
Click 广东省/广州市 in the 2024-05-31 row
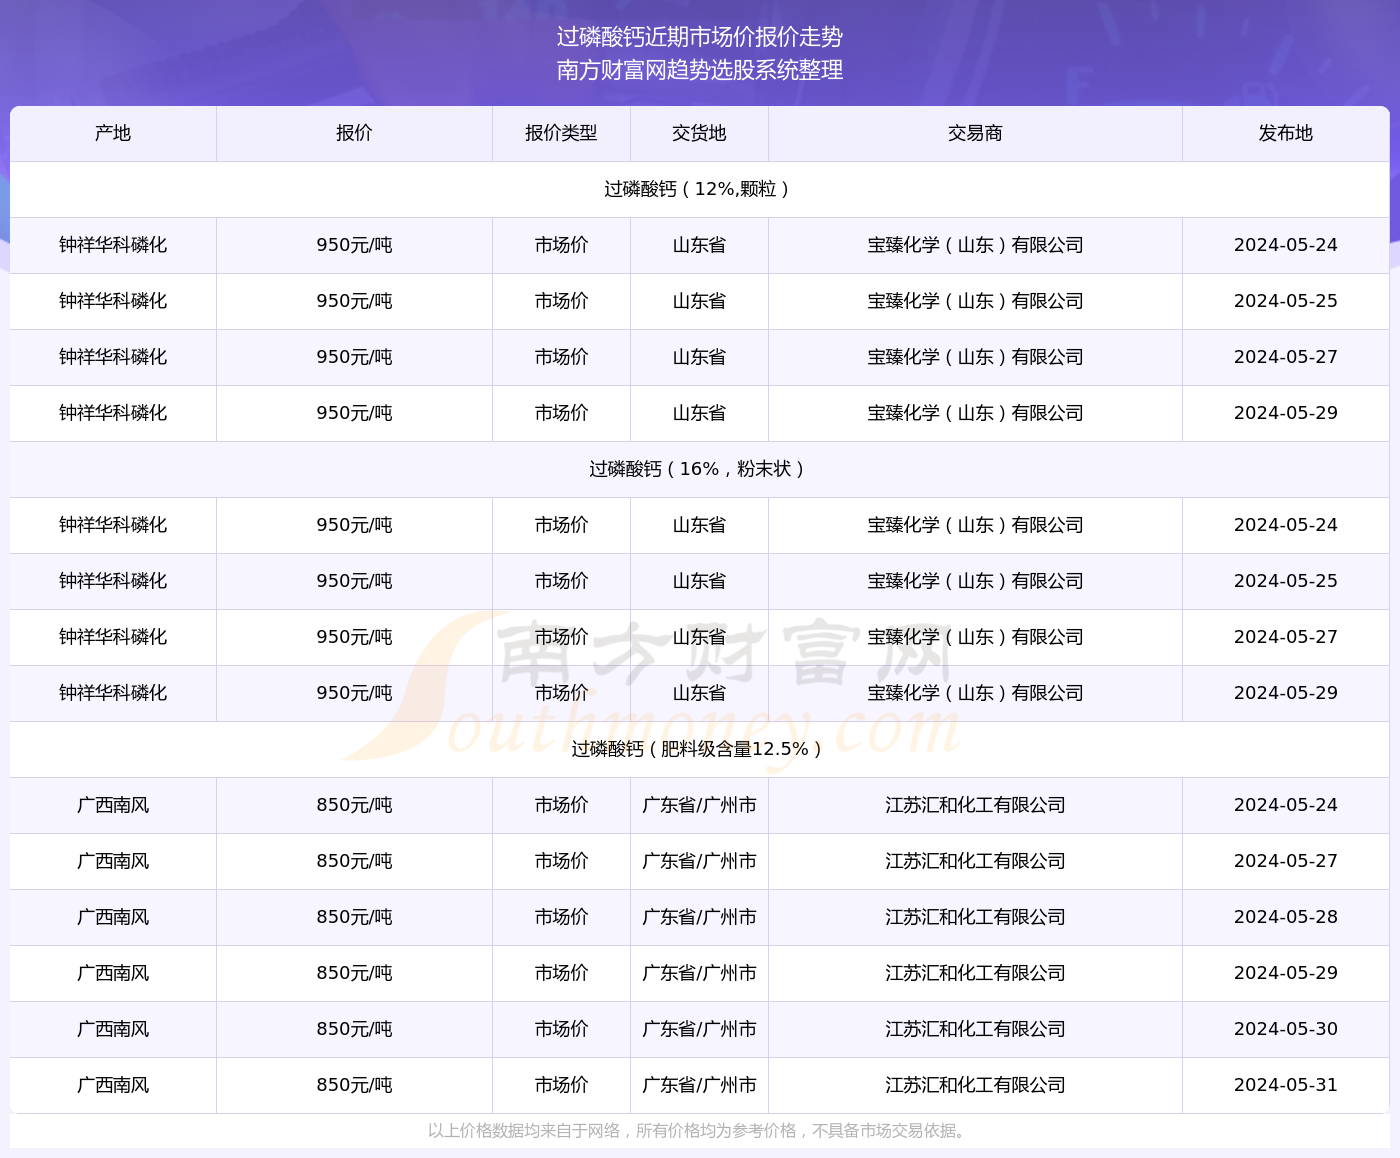(x=699, y=1085)
